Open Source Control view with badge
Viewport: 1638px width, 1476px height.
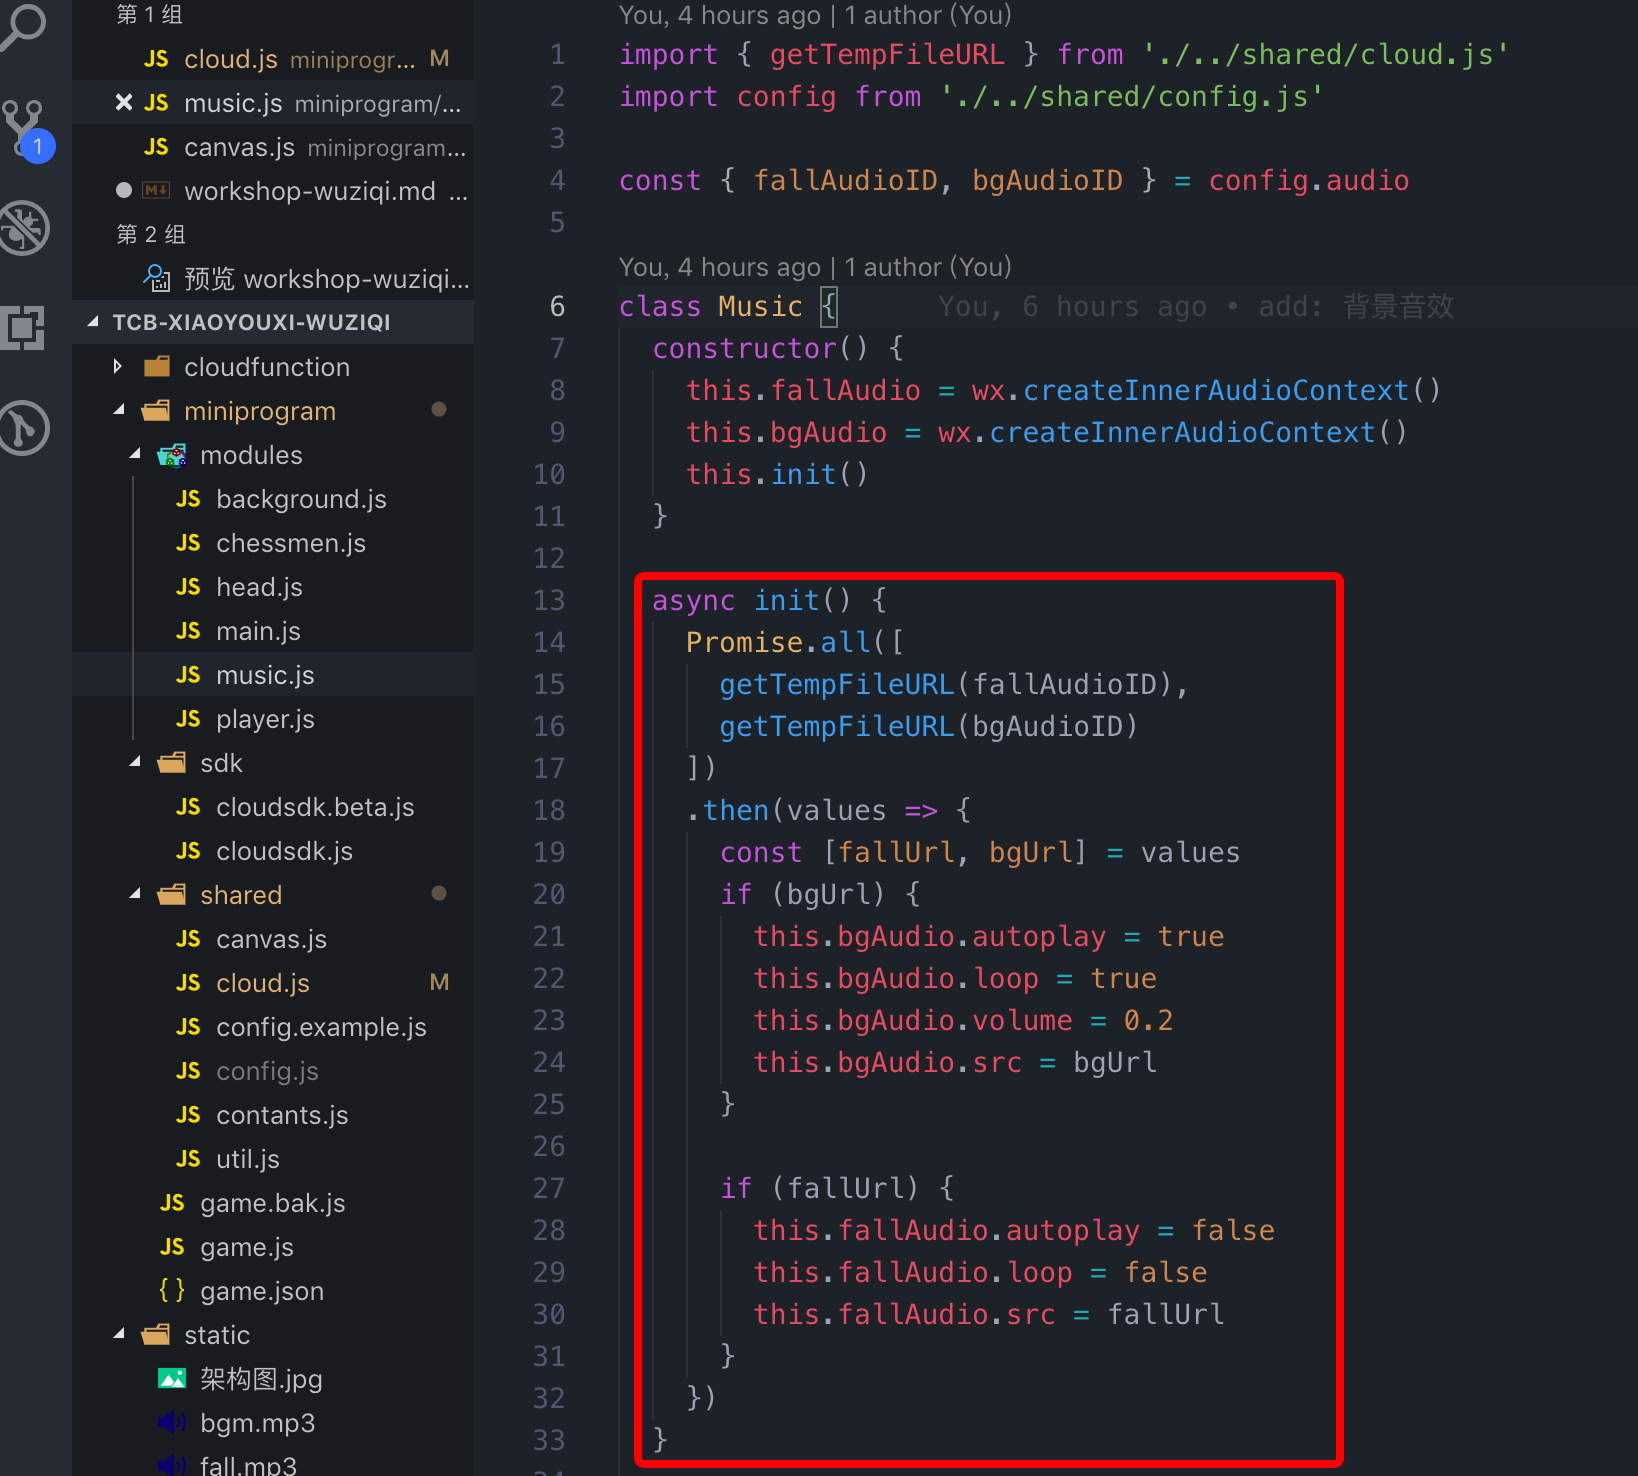click(26, 130)
